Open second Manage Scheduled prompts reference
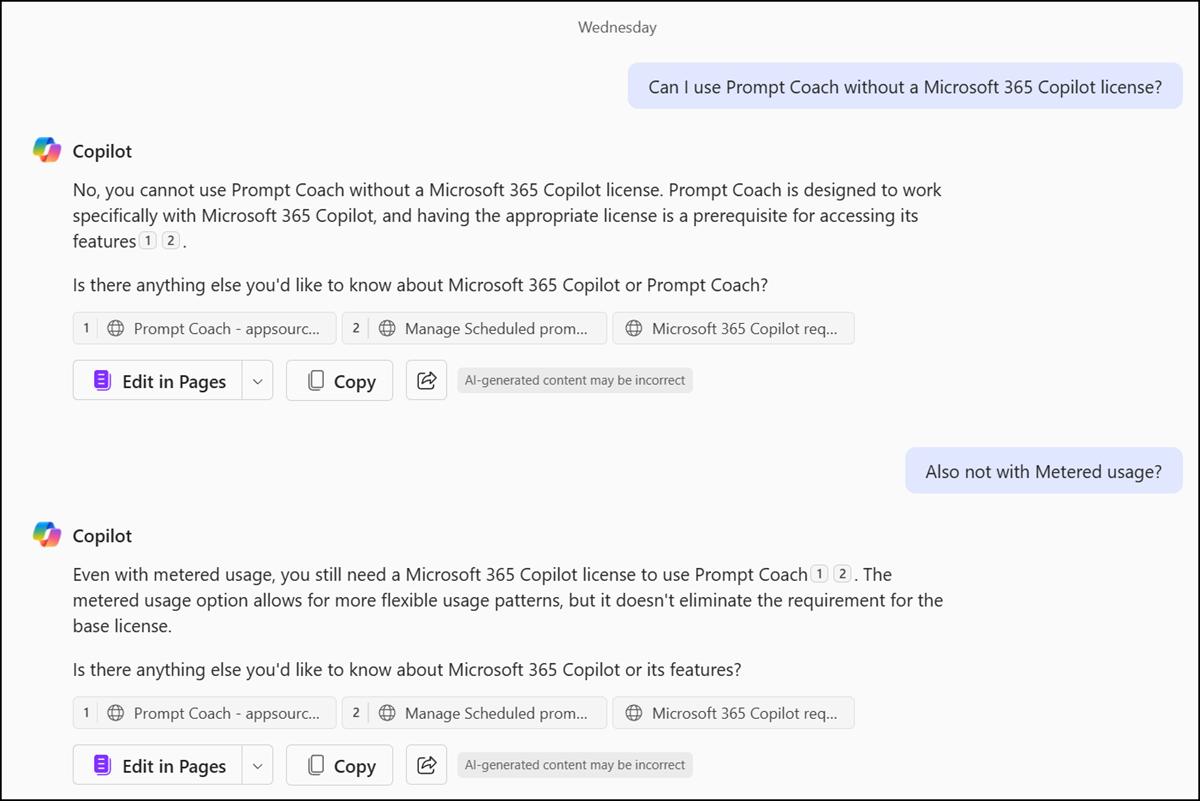Image resolution: width=1200 pixels, height=801 pixels. tap(474, 713)
